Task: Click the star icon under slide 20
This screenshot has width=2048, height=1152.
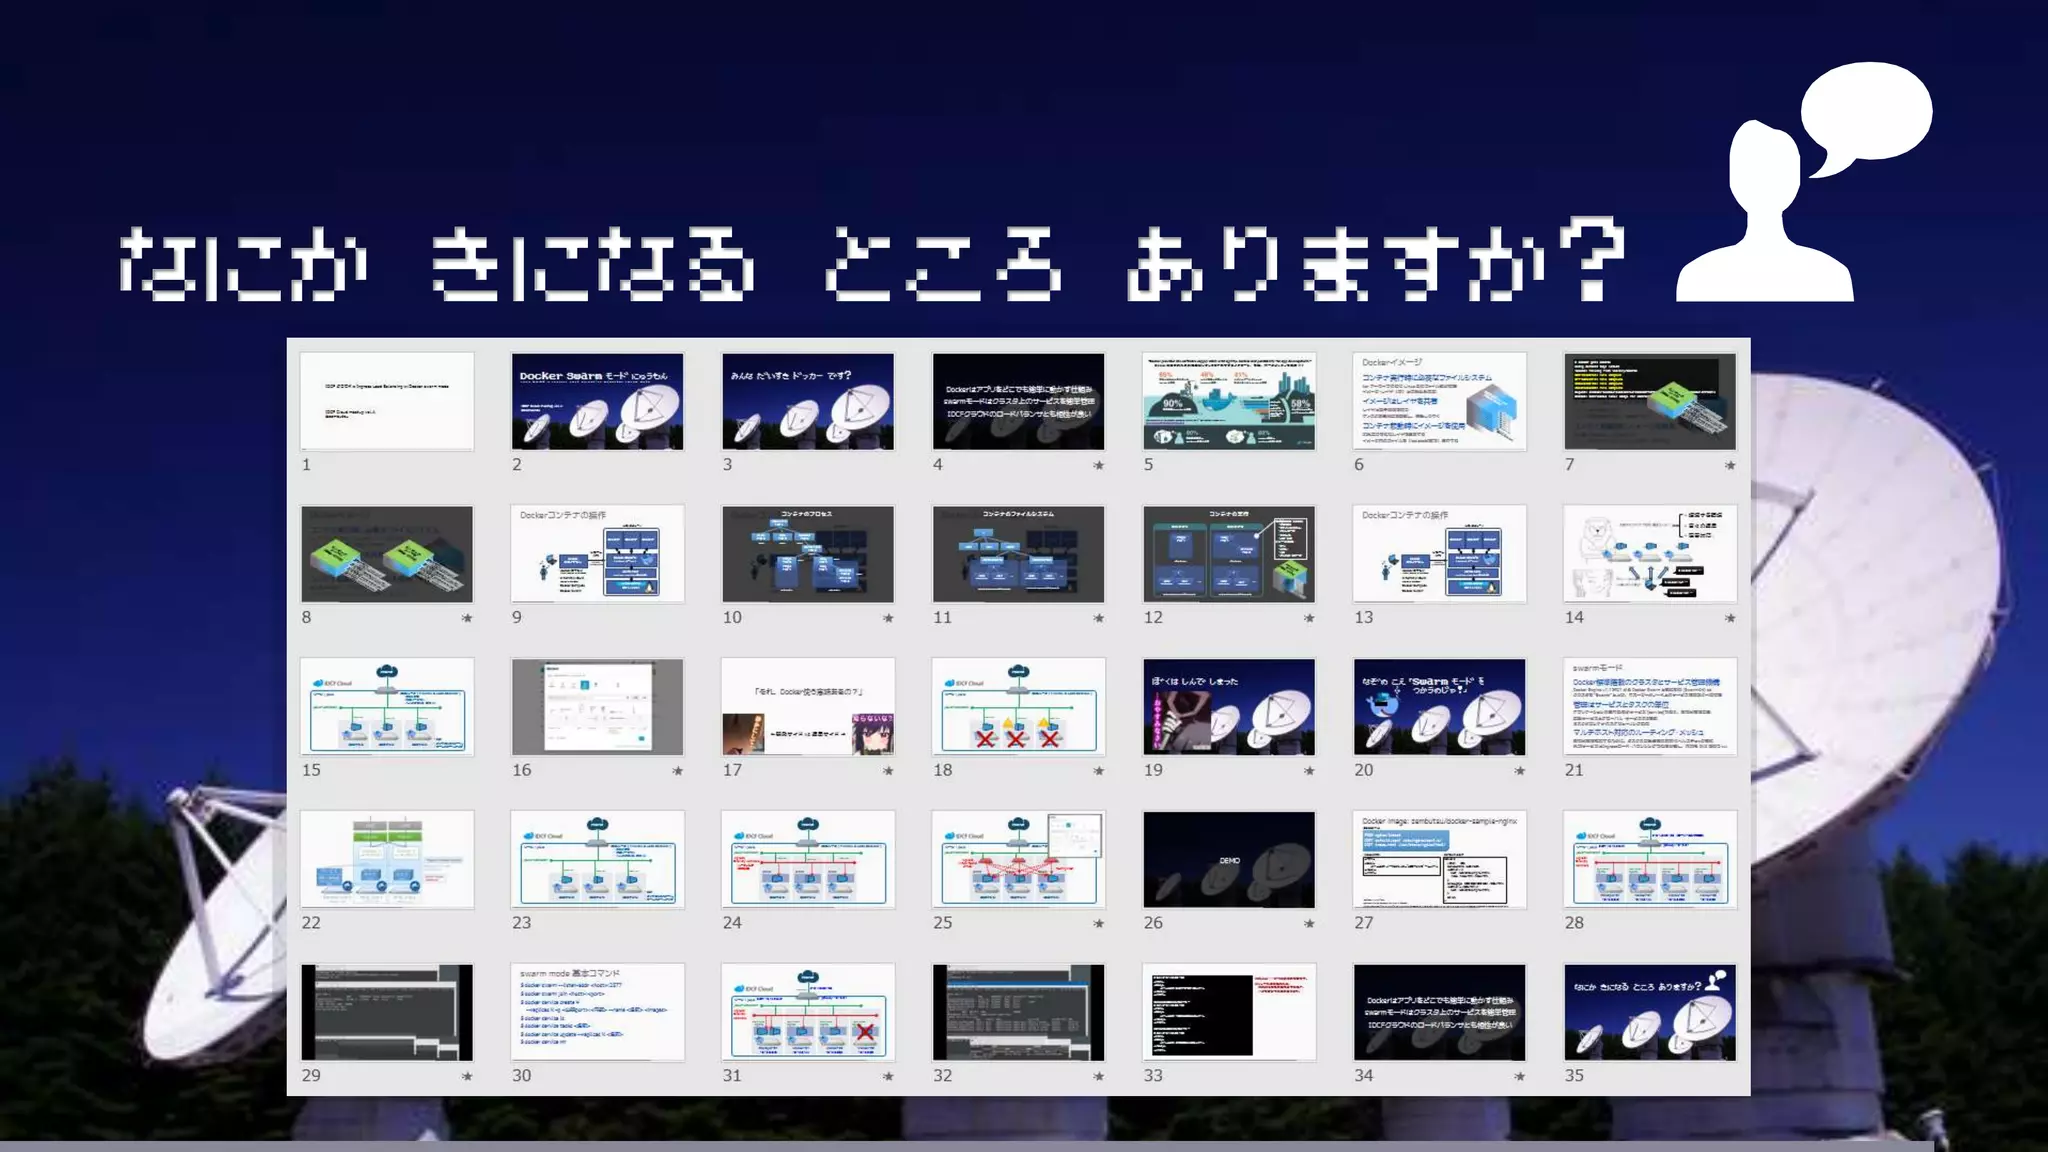Action: pos(1519,771)
